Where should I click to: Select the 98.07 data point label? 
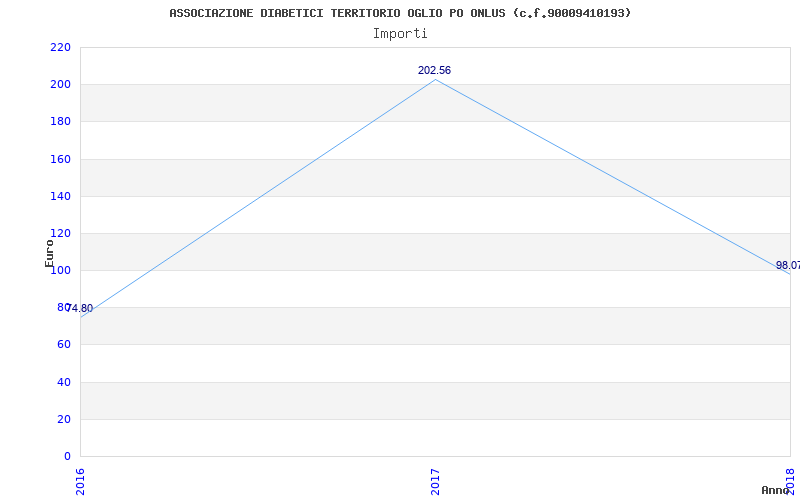tap(788, 265)
